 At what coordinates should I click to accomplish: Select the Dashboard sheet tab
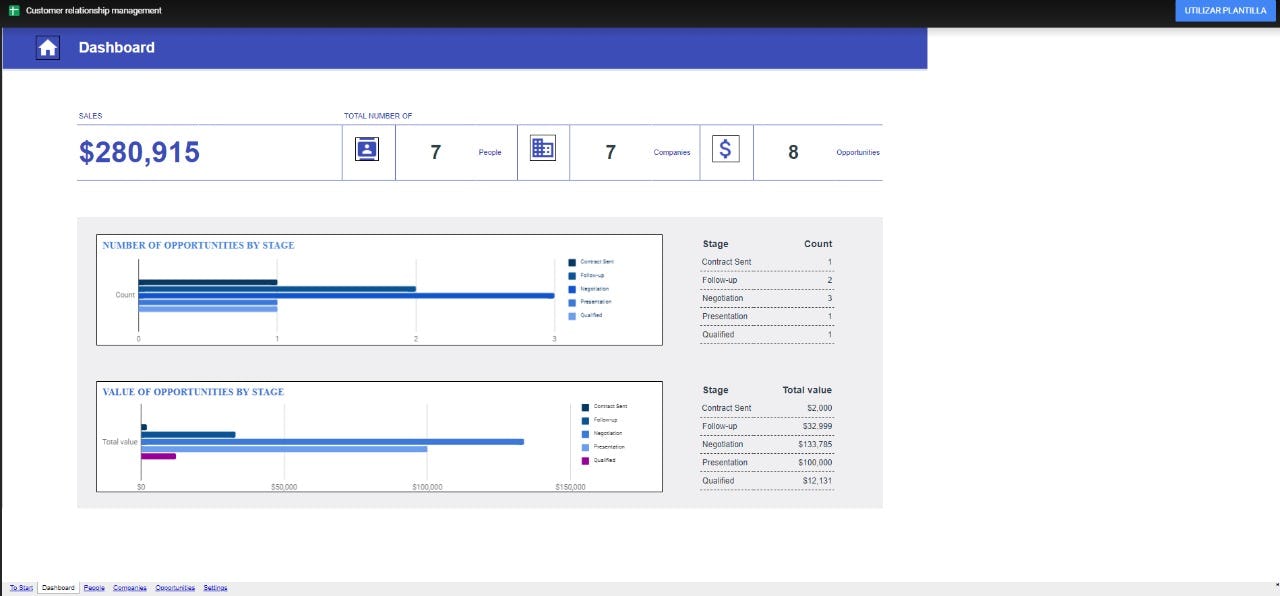pyautogui.click(x=58, y=588)
